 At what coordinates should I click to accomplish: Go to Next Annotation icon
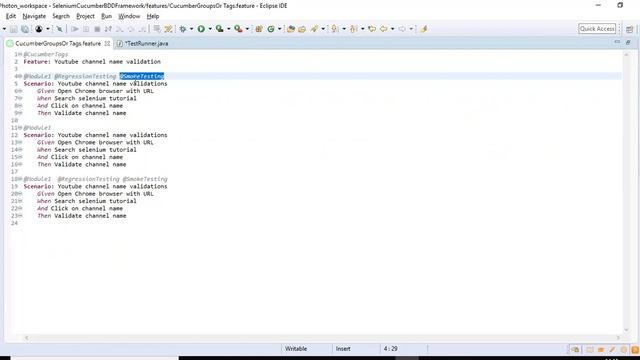tap(334, 29)
